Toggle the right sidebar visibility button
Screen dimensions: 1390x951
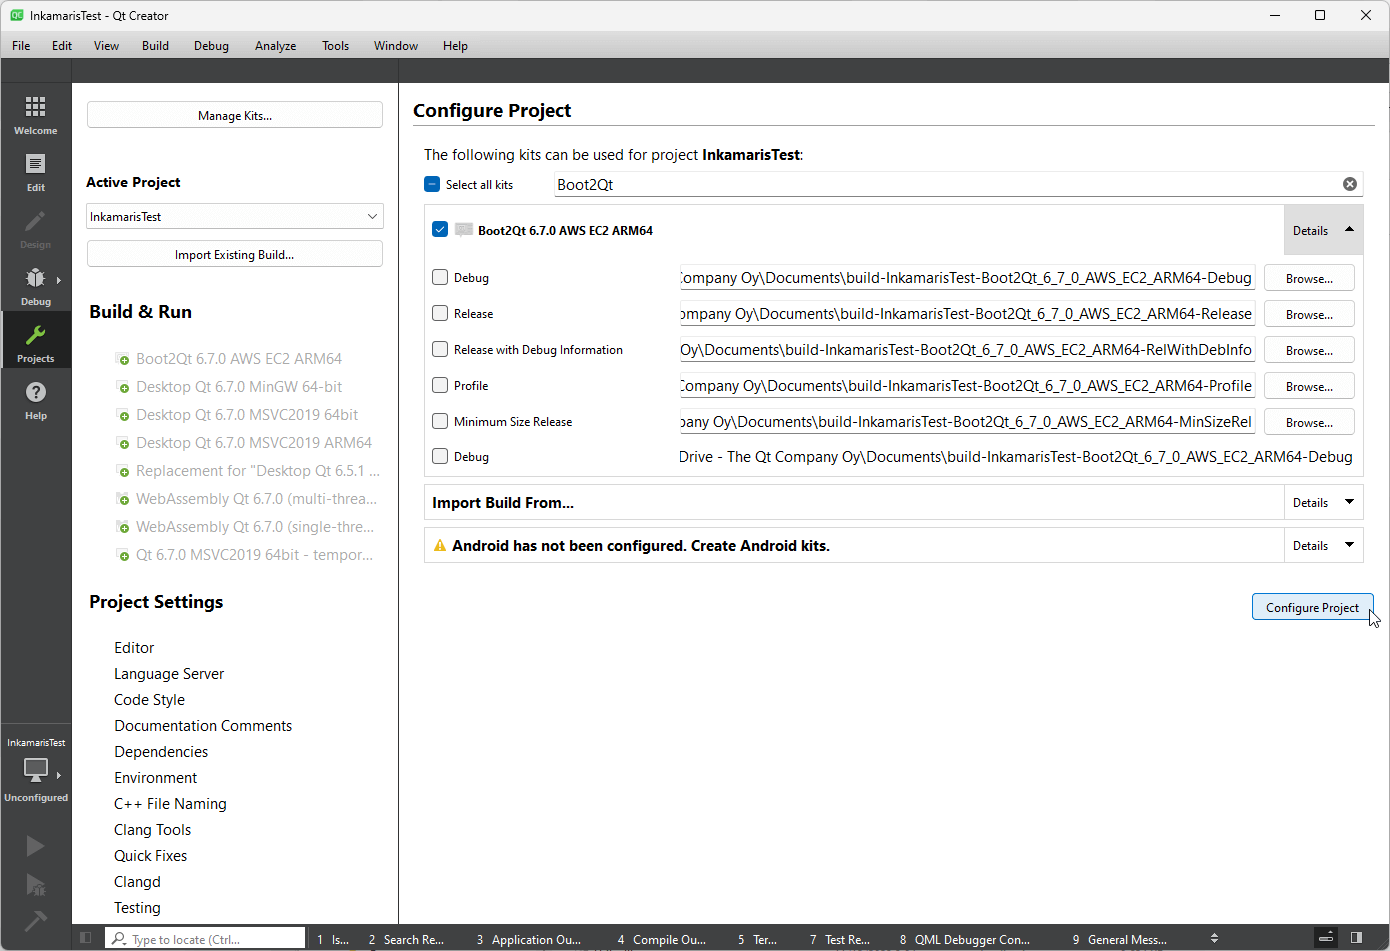[x=1356, y=938]
